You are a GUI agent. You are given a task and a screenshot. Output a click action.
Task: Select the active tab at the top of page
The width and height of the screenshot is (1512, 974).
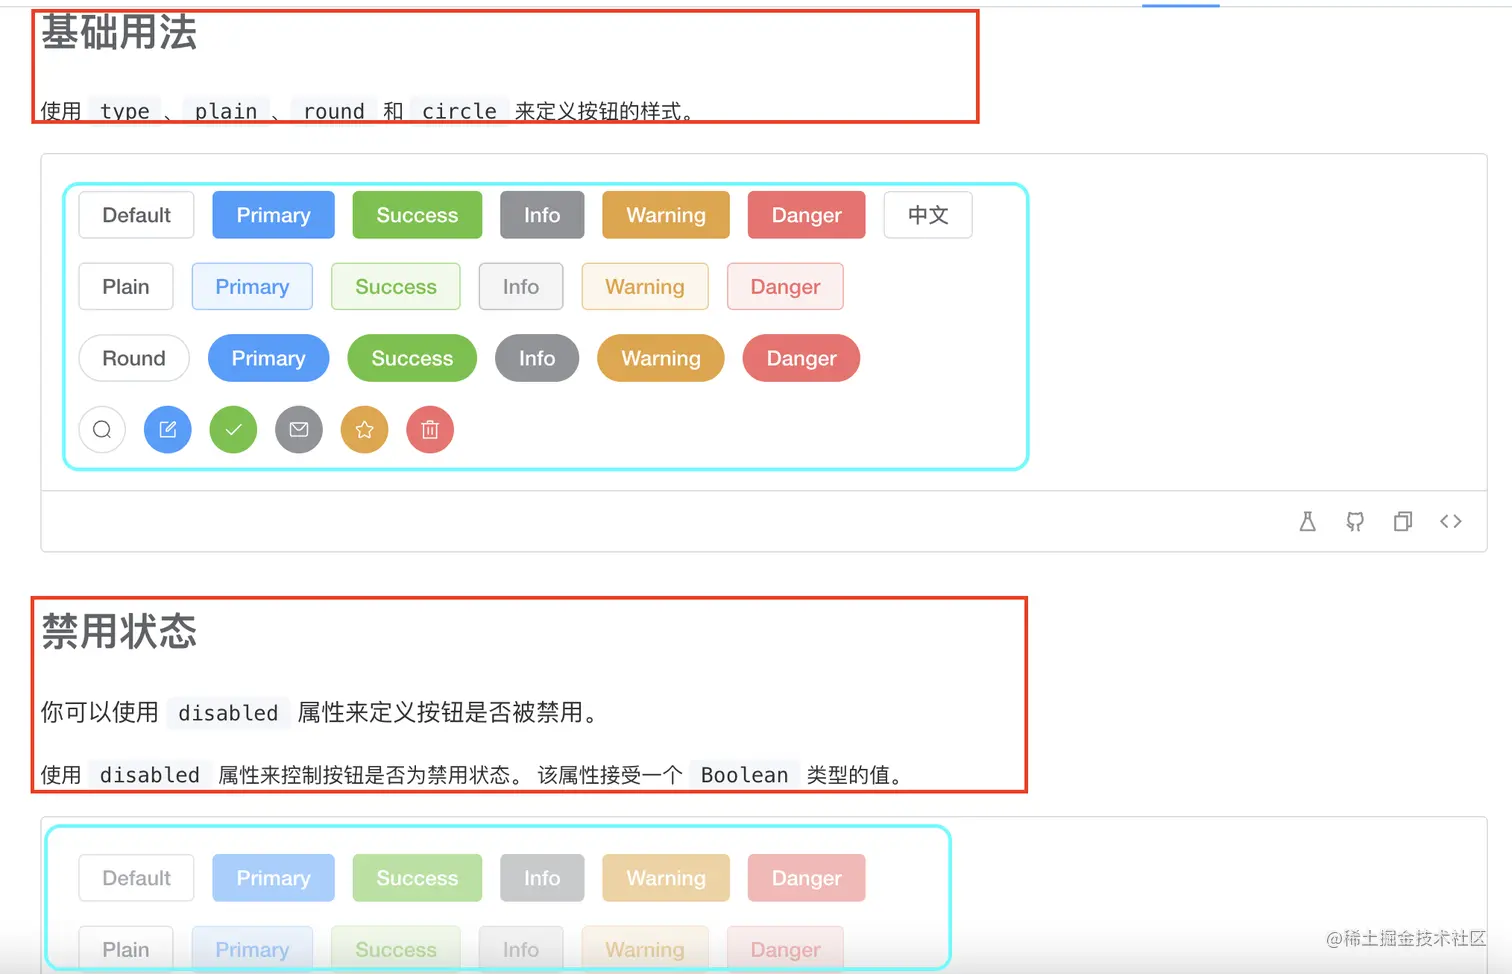click(1180, 3)
